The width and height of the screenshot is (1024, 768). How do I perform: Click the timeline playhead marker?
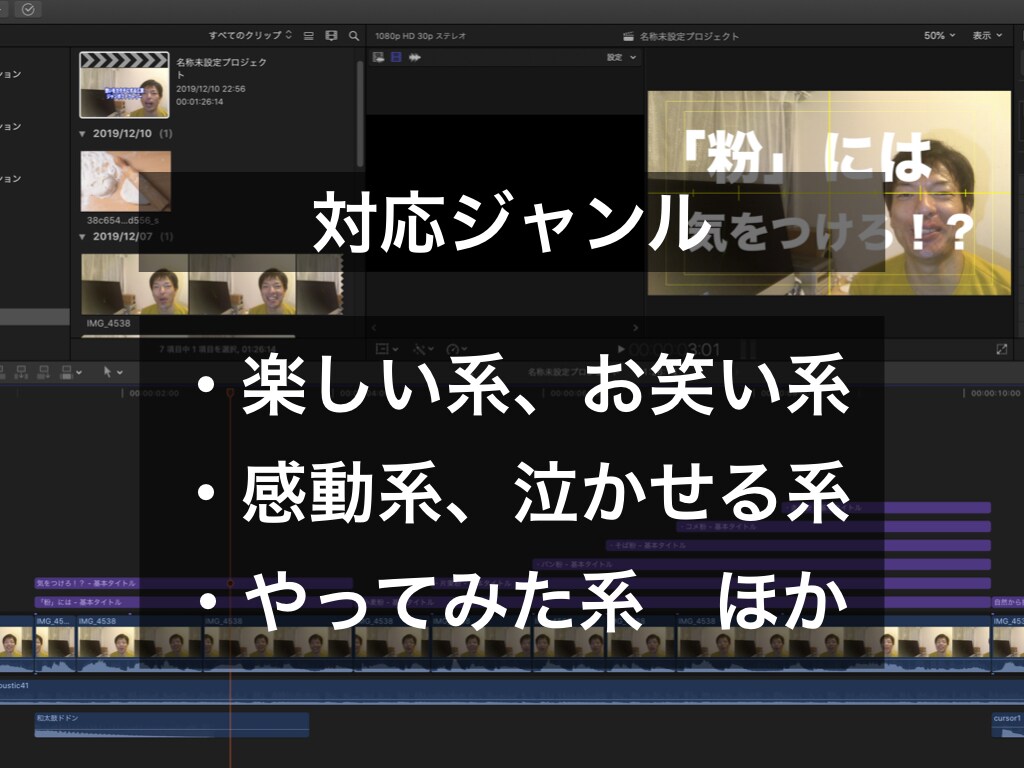click(230, 393)
